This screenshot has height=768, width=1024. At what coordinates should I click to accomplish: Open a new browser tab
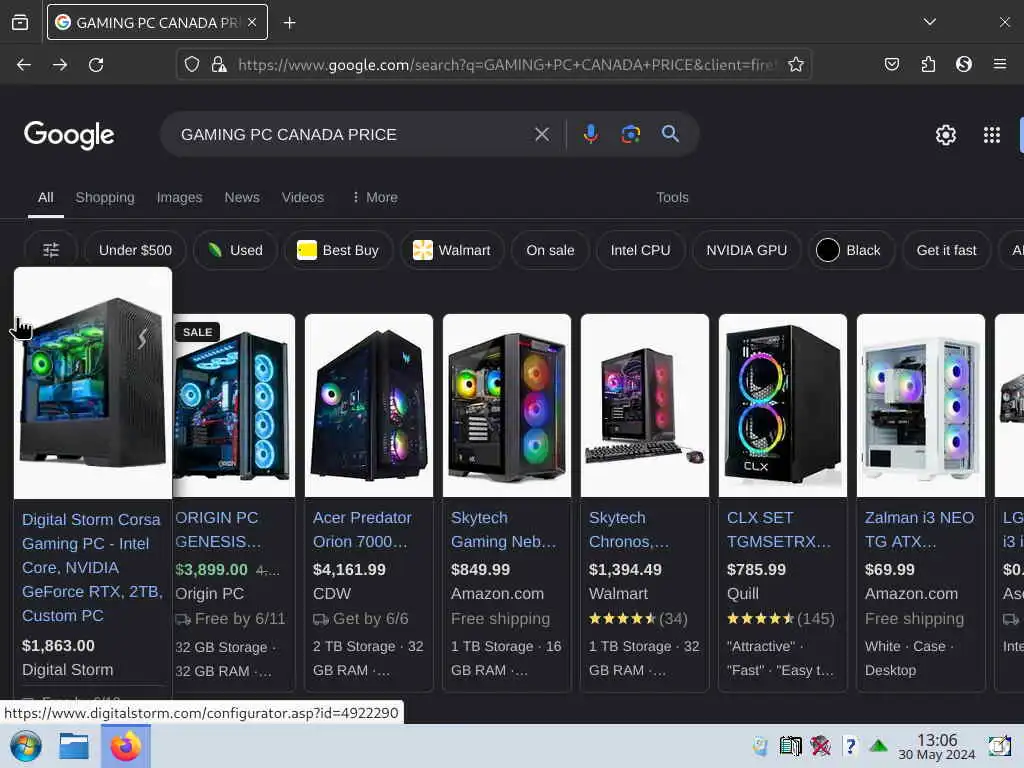click(289, 23)
